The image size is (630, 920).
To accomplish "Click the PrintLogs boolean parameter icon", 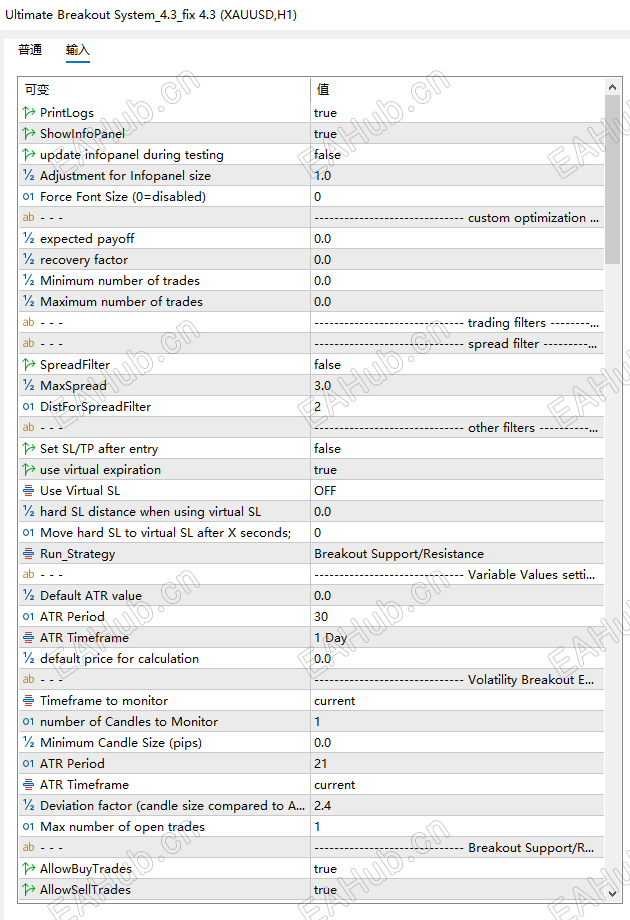I will (x=28, y=112).
